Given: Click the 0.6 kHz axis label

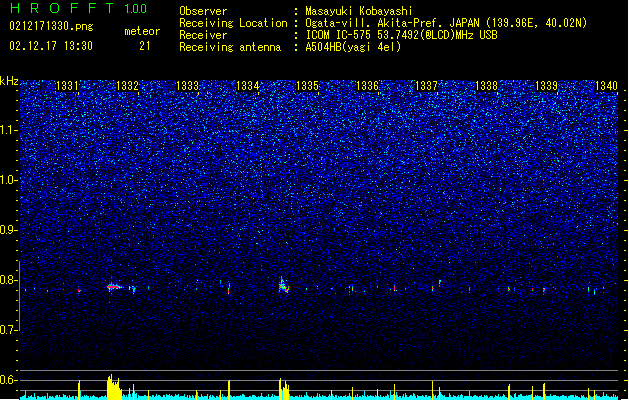Looking at the screenshot, I should [9, 380].
